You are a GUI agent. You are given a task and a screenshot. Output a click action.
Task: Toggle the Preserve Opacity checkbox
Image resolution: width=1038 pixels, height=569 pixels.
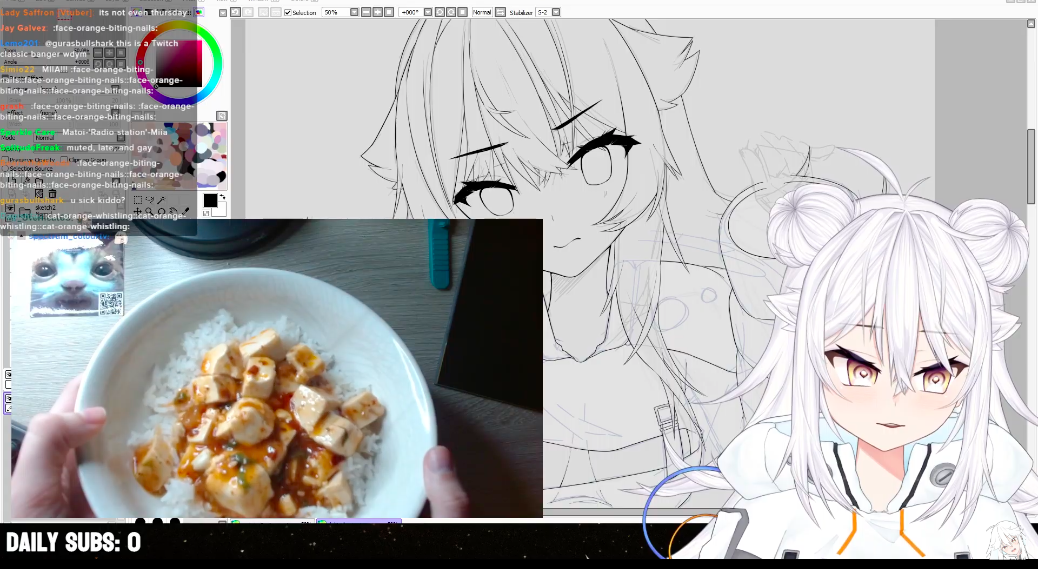(x=5, y=159)
